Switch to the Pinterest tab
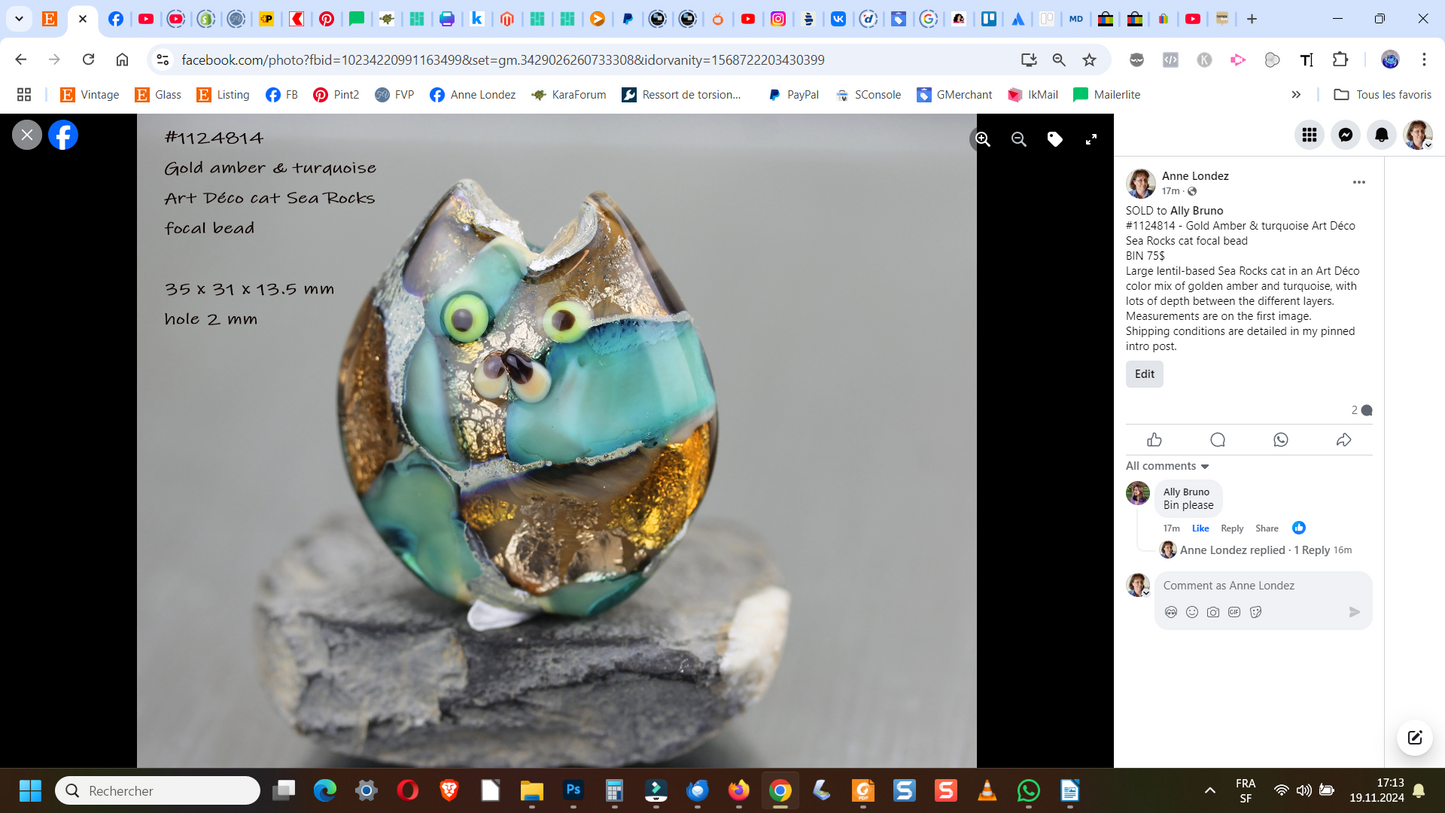1445x813 pixels. click(326, 19)
